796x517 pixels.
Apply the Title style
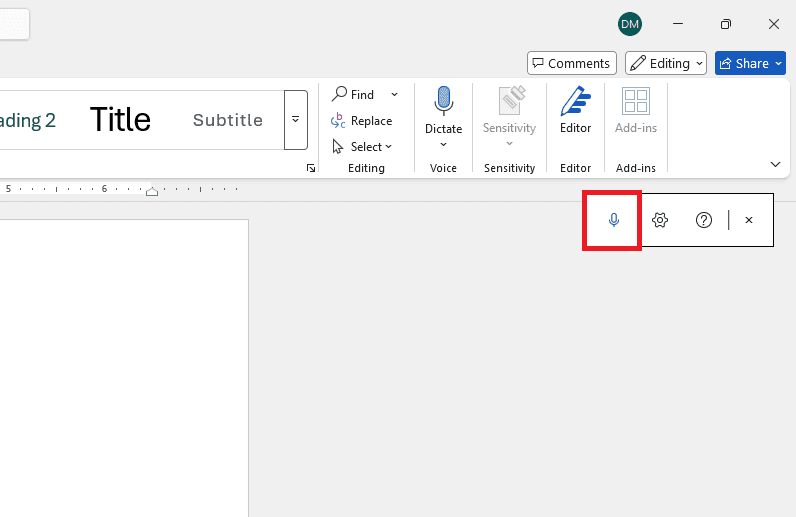point(120,120)
